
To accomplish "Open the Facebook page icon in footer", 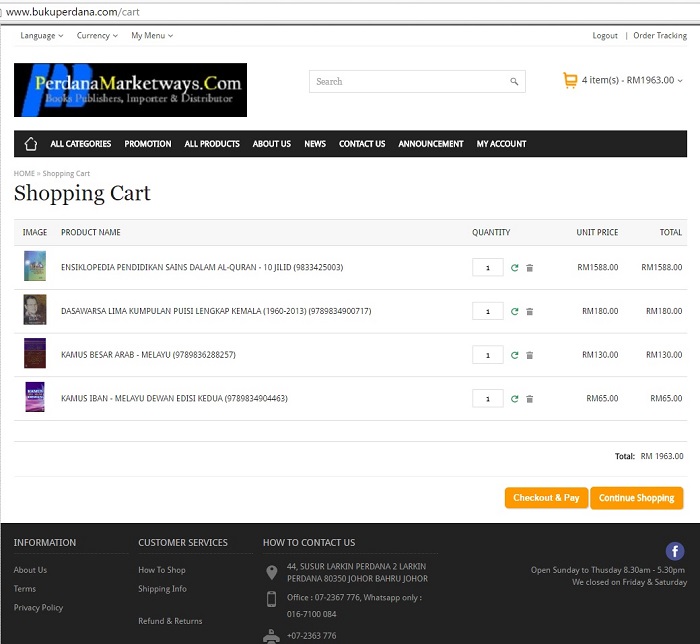I will click(675, 551).
